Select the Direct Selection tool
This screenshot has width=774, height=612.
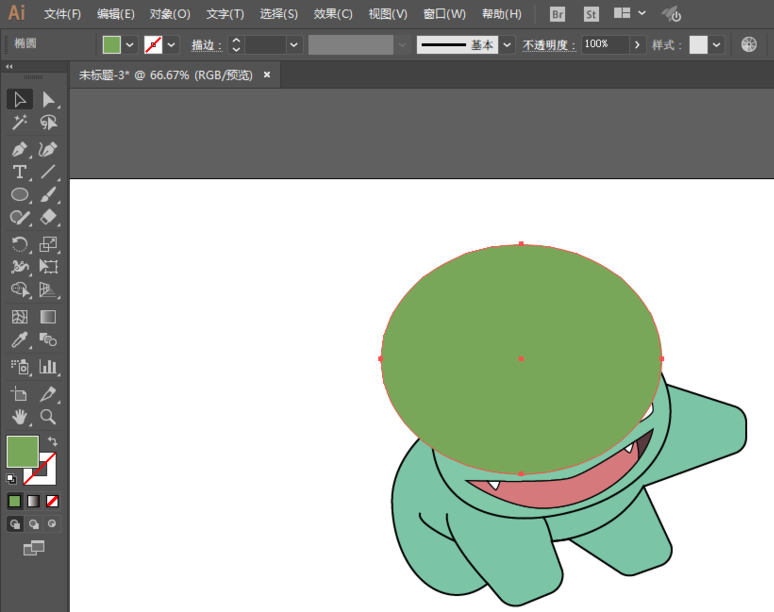48,99
